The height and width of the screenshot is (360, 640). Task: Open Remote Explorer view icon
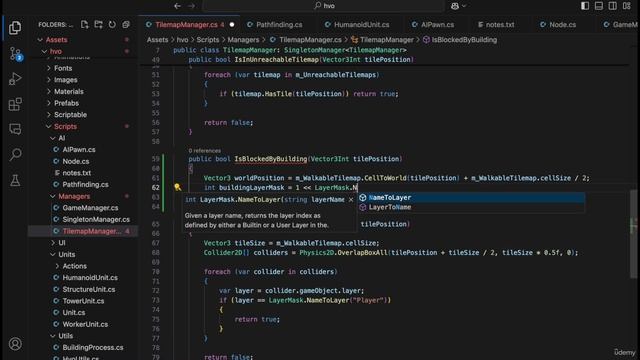15,129
